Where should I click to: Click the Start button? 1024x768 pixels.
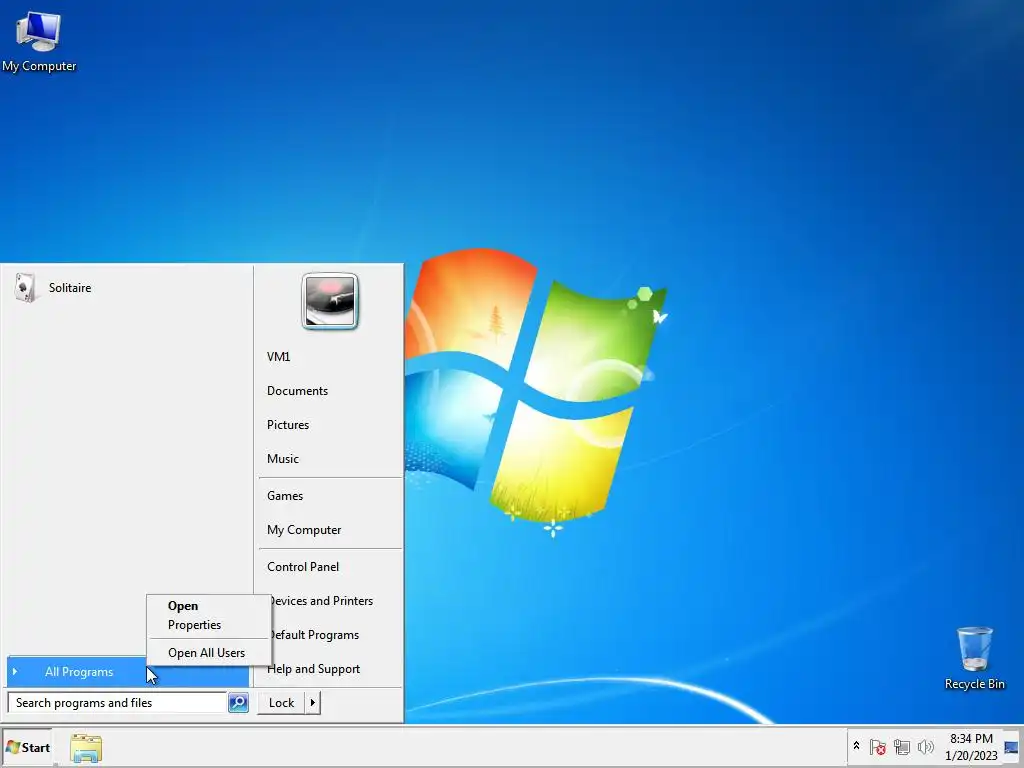(x=27, y=748)
